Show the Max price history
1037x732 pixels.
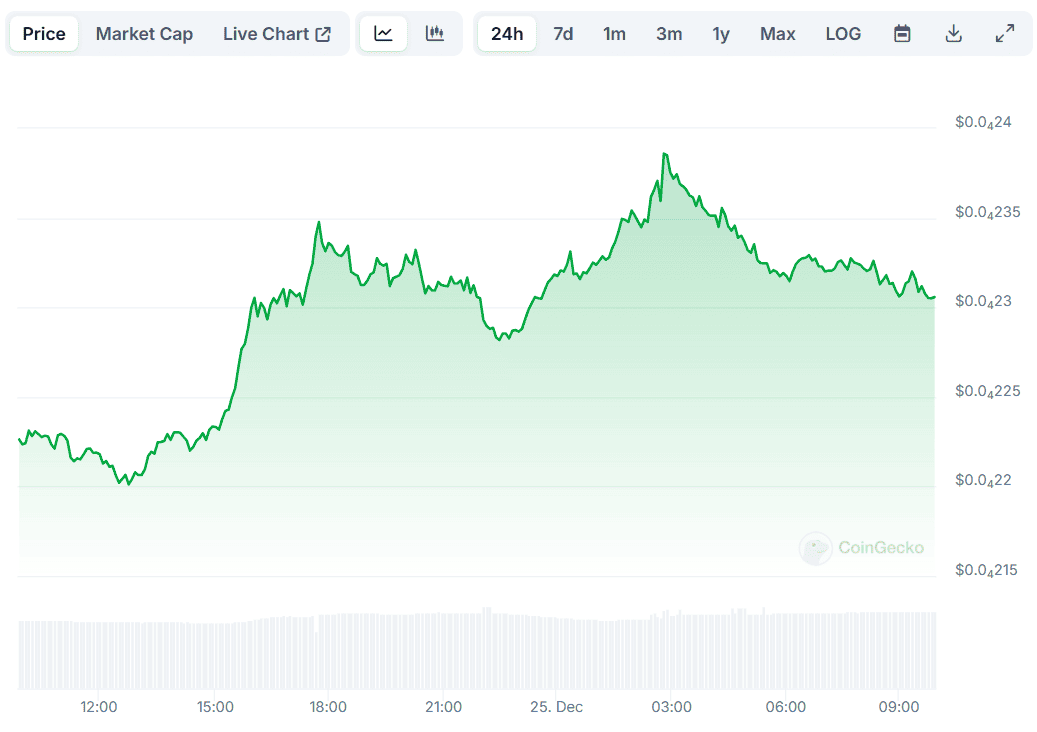point(777,34)
